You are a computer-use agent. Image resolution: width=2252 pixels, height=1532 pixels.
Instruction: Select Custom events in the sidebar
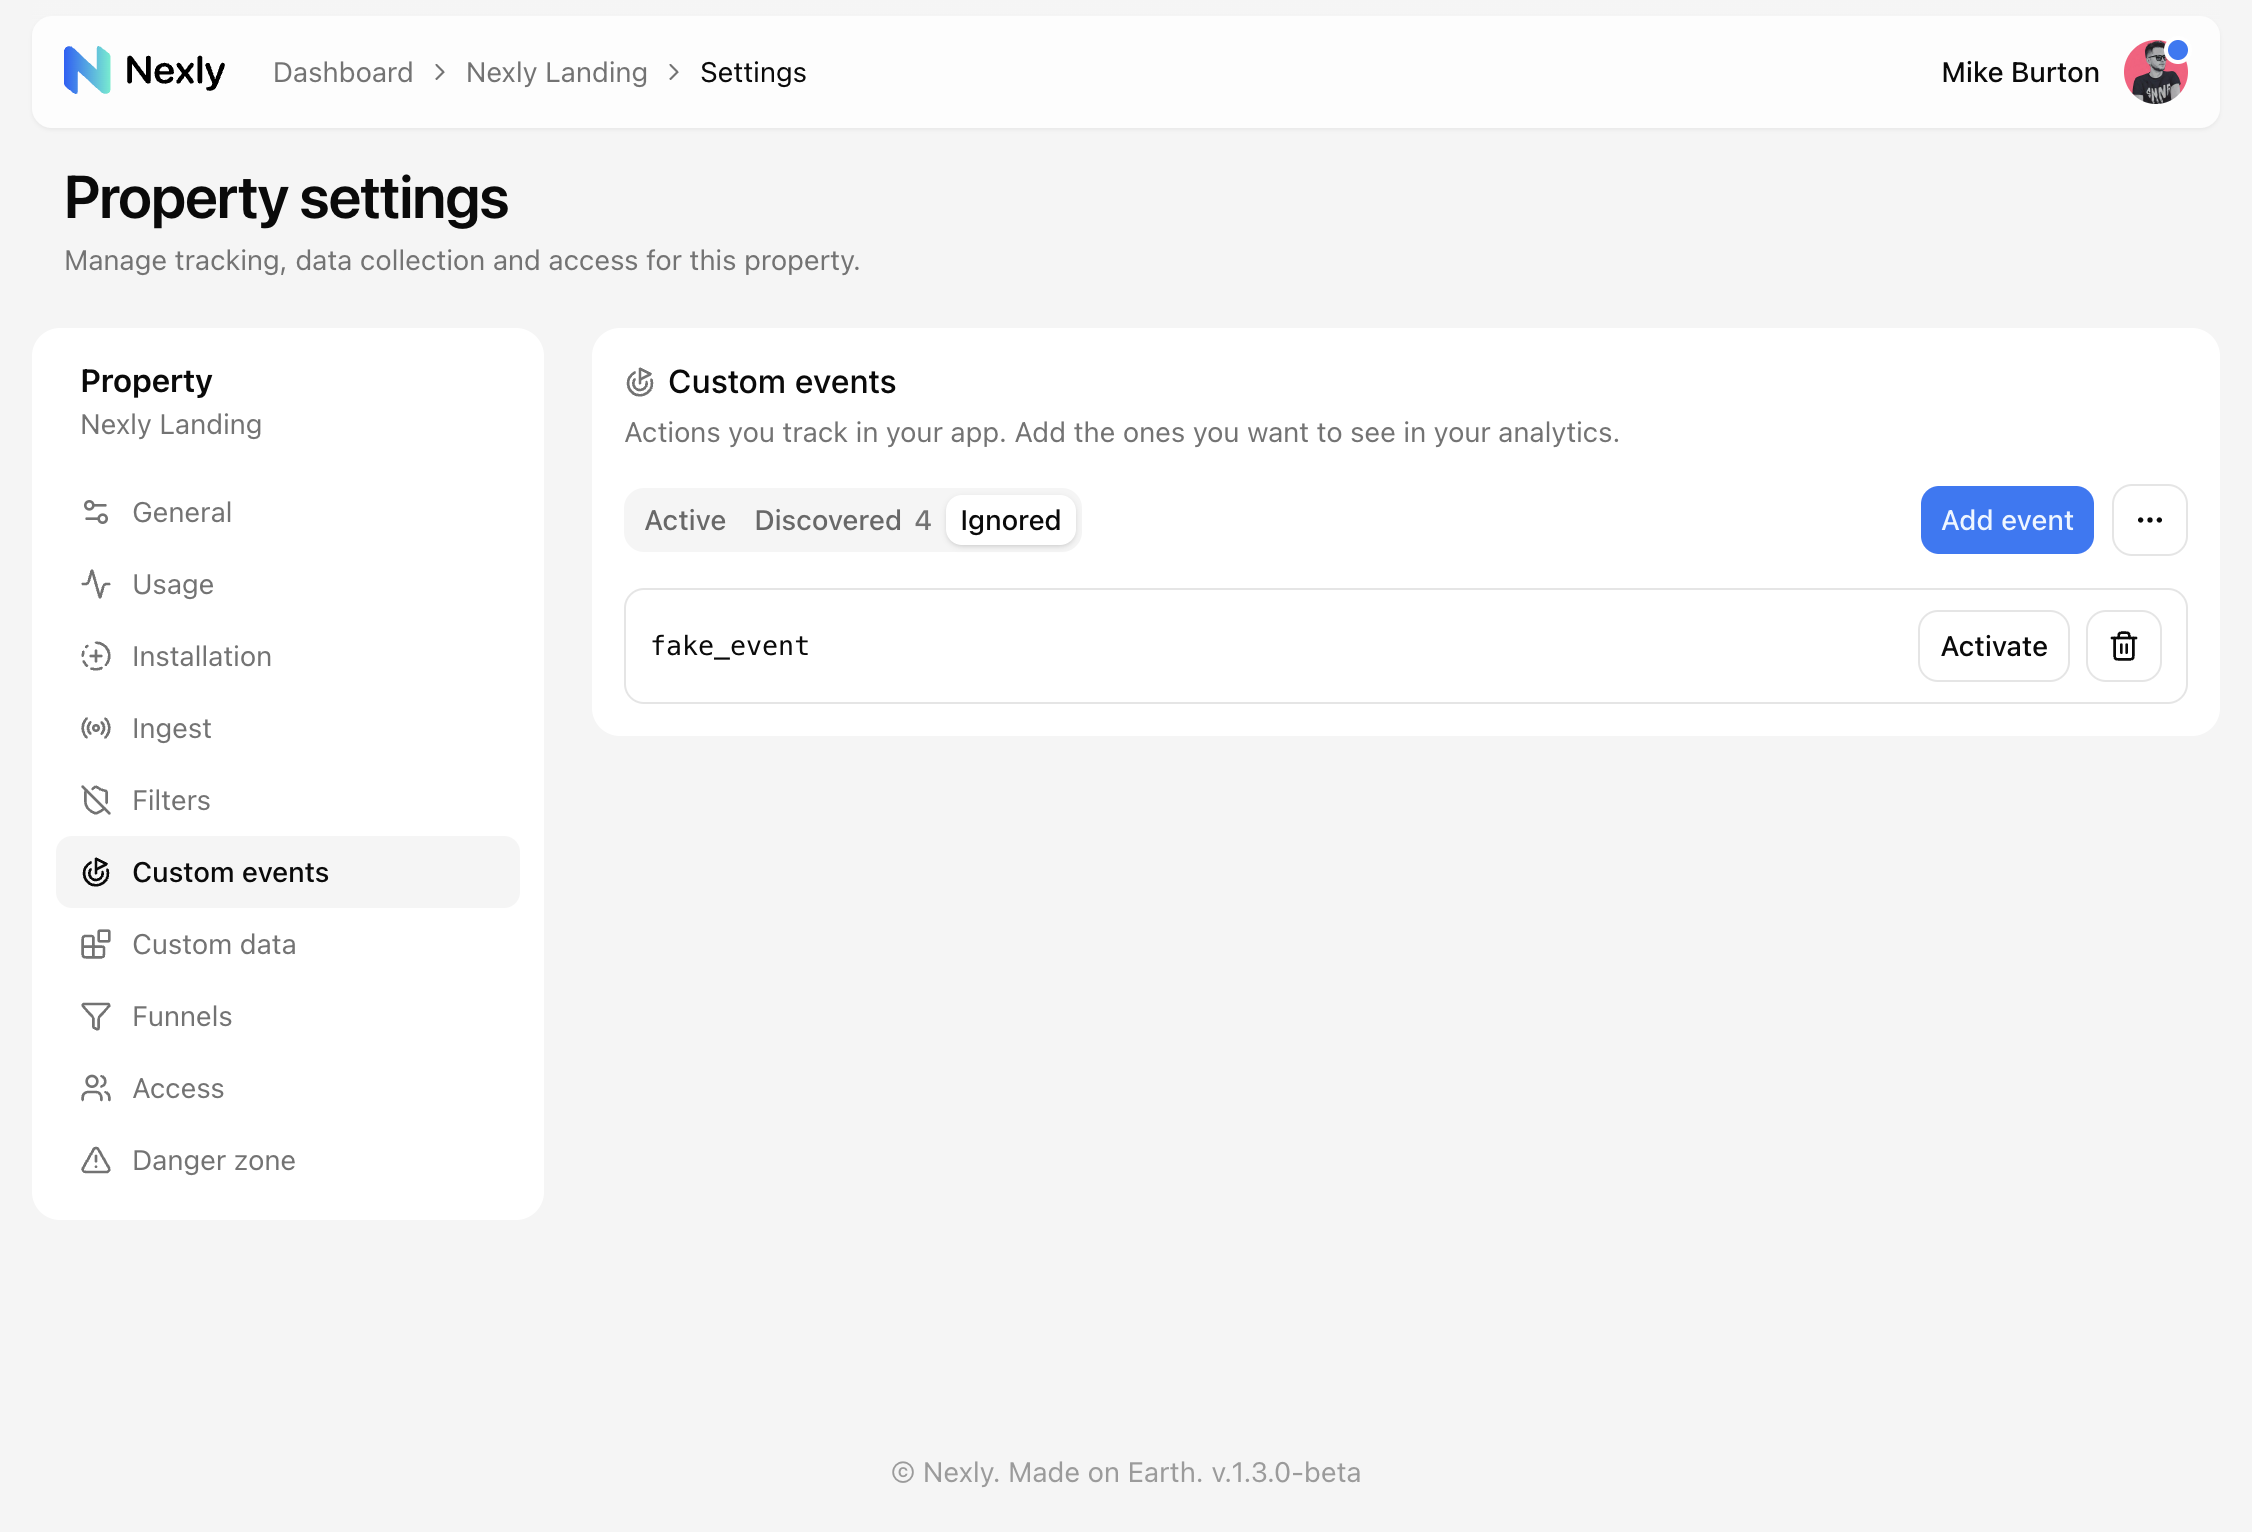[288, 872]
